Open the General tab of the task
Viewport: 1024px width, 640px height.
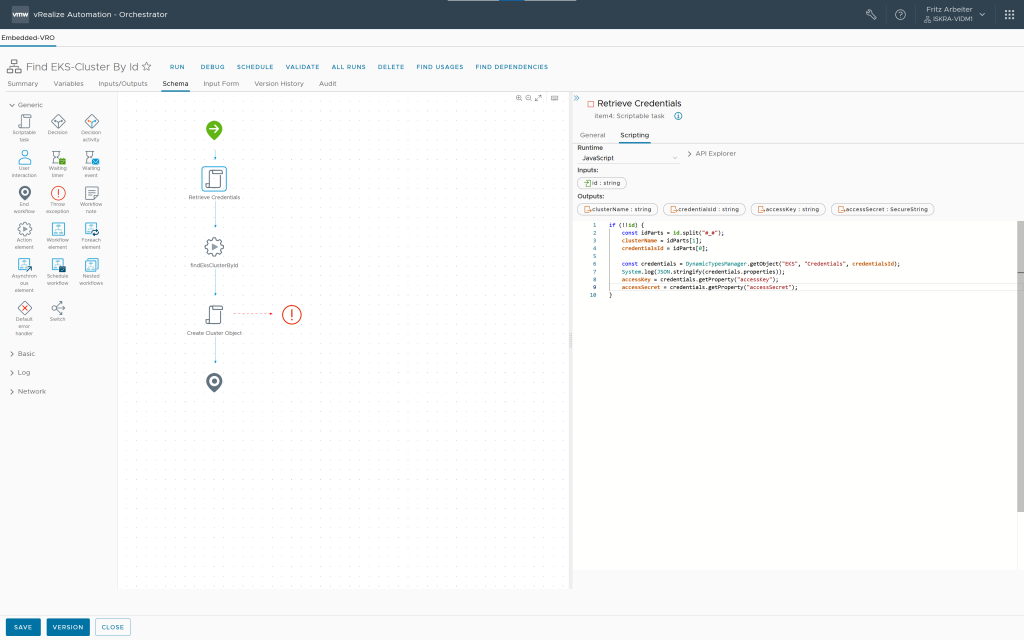point(593,134)
